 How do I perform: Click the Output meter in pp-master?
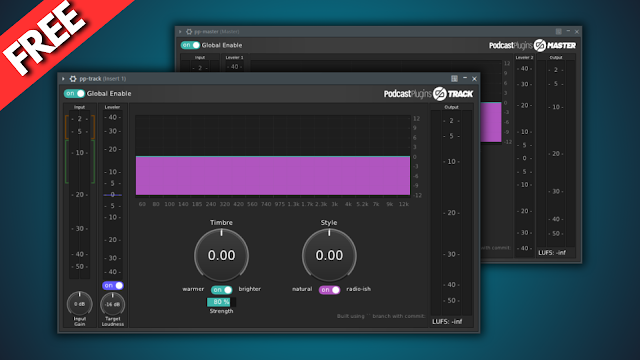[556, 153]
